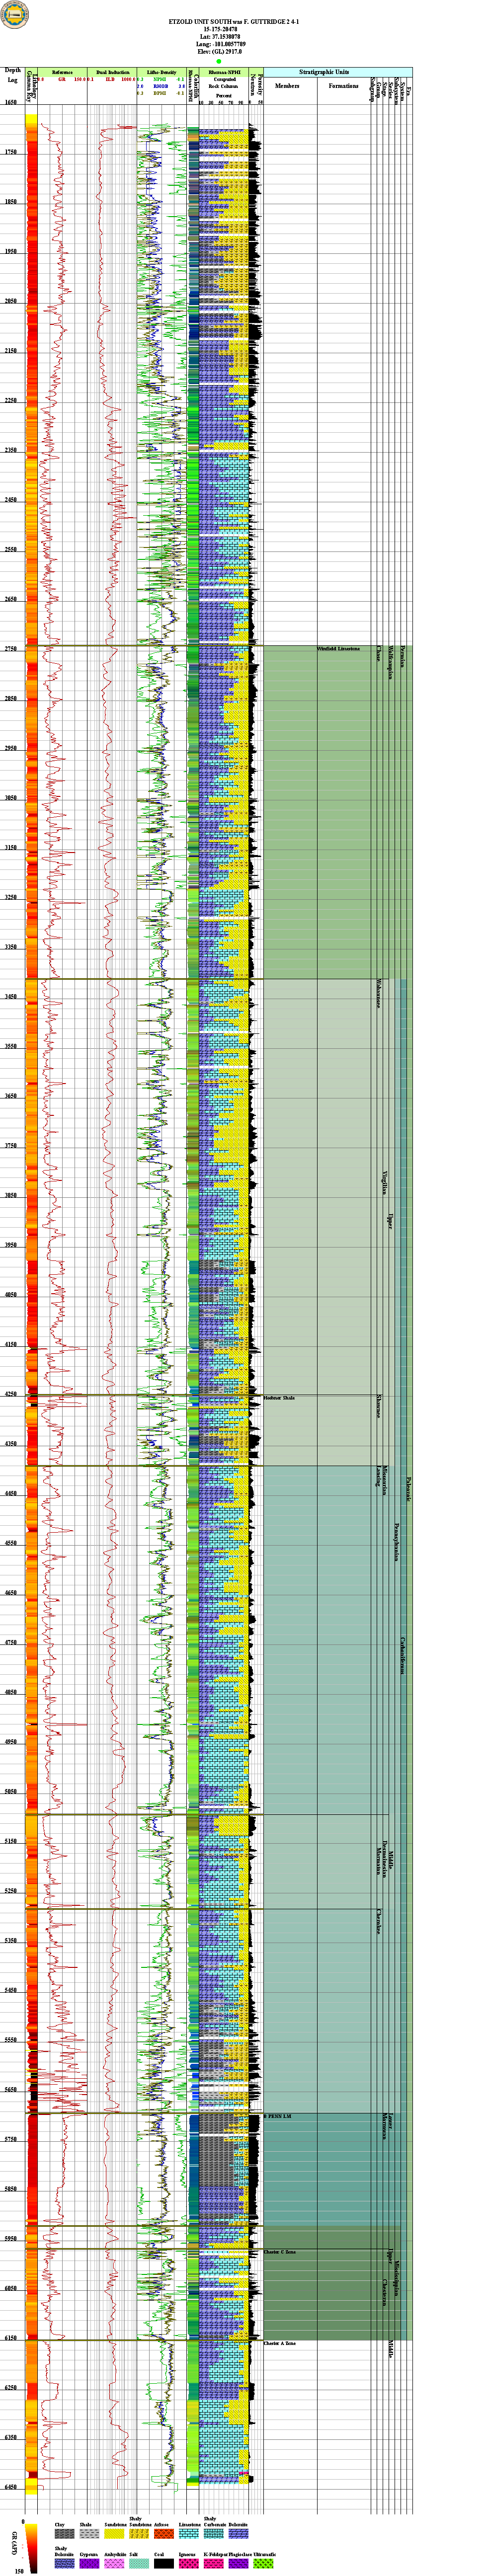Viewport: 487px width, 2576px height.
Task: Click the 'Members' column header
Action: tap(287, 86)
